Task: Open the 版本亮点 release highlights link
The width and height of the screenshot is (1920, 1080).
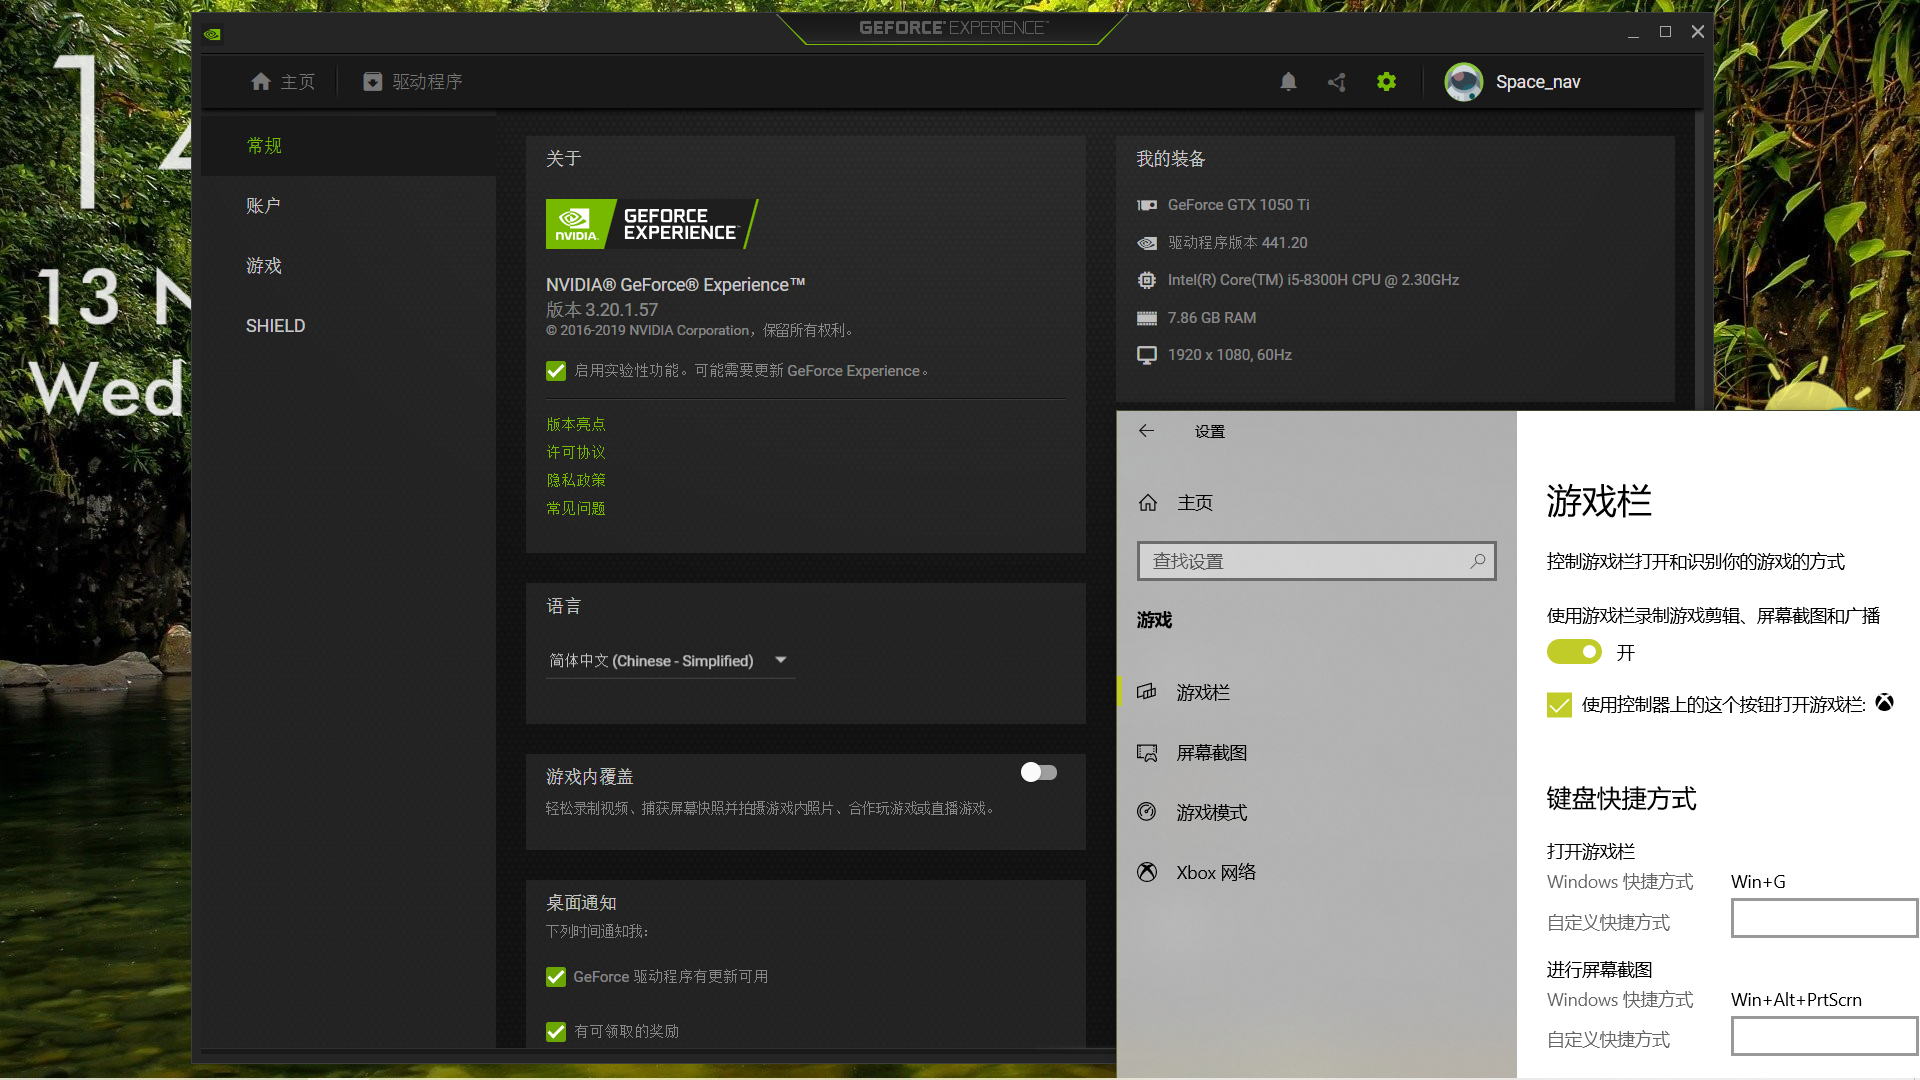Action: [x=576, y=425]
